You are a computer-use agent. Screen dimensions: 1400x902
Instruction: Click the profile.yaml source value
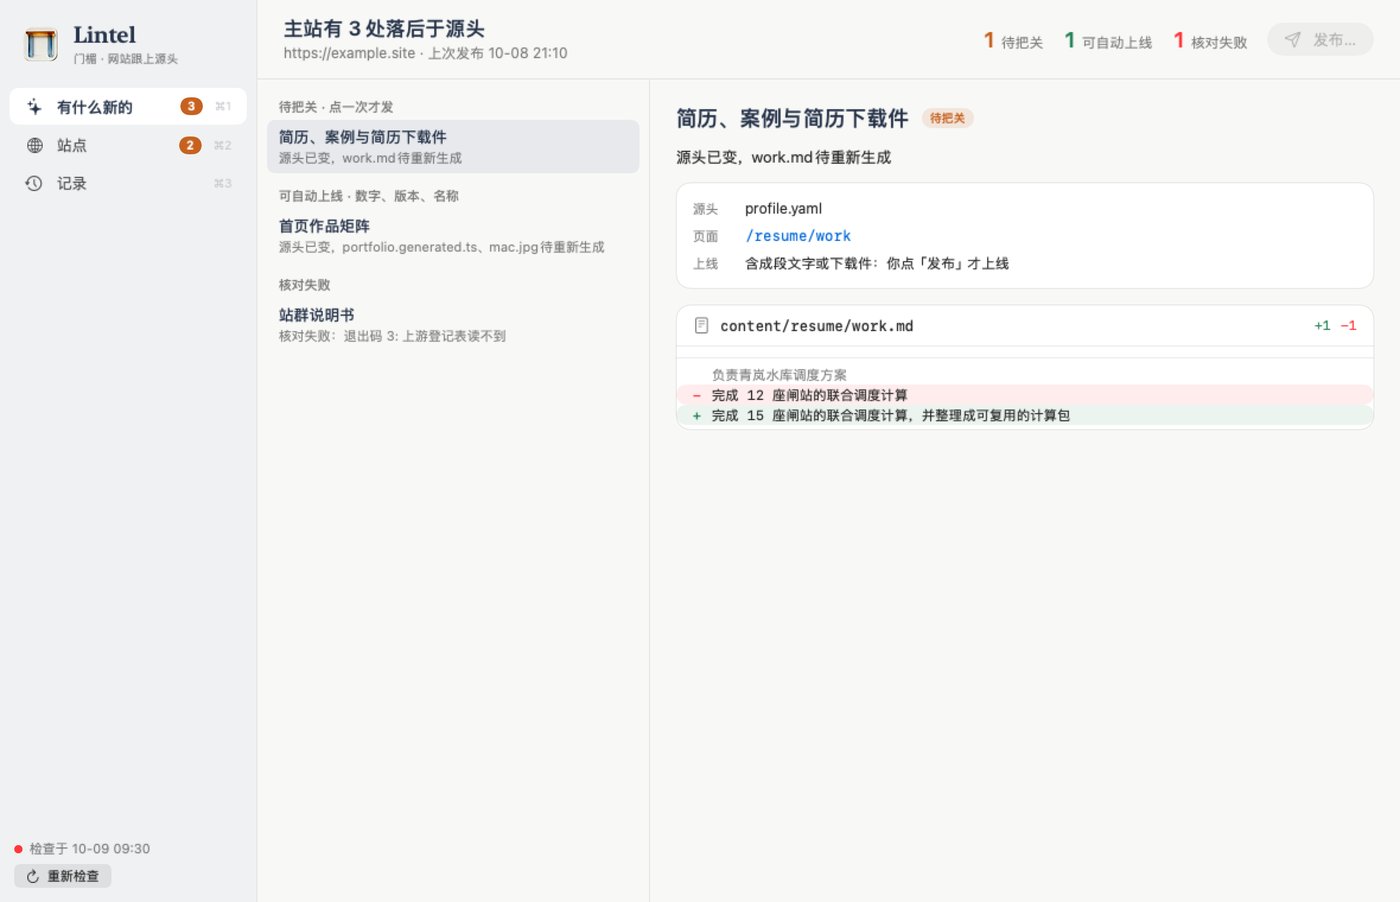(x=783, y=208)
